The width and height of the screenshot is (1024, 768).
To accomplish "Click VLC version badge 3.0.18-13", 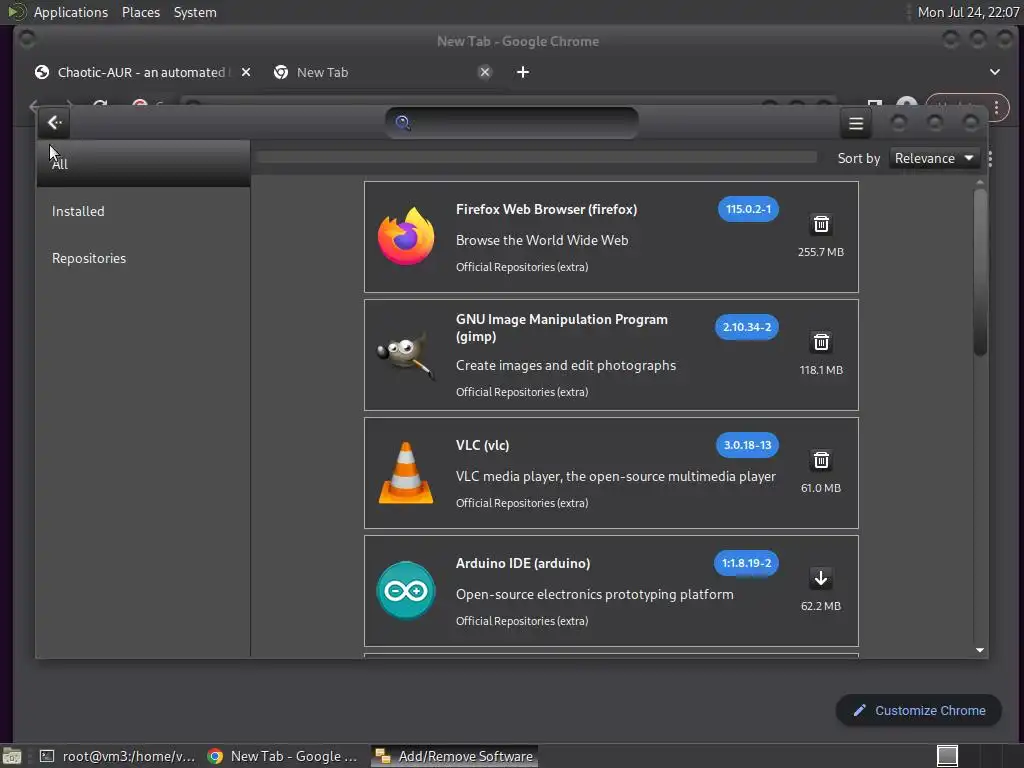I will (x=747, y=445).
